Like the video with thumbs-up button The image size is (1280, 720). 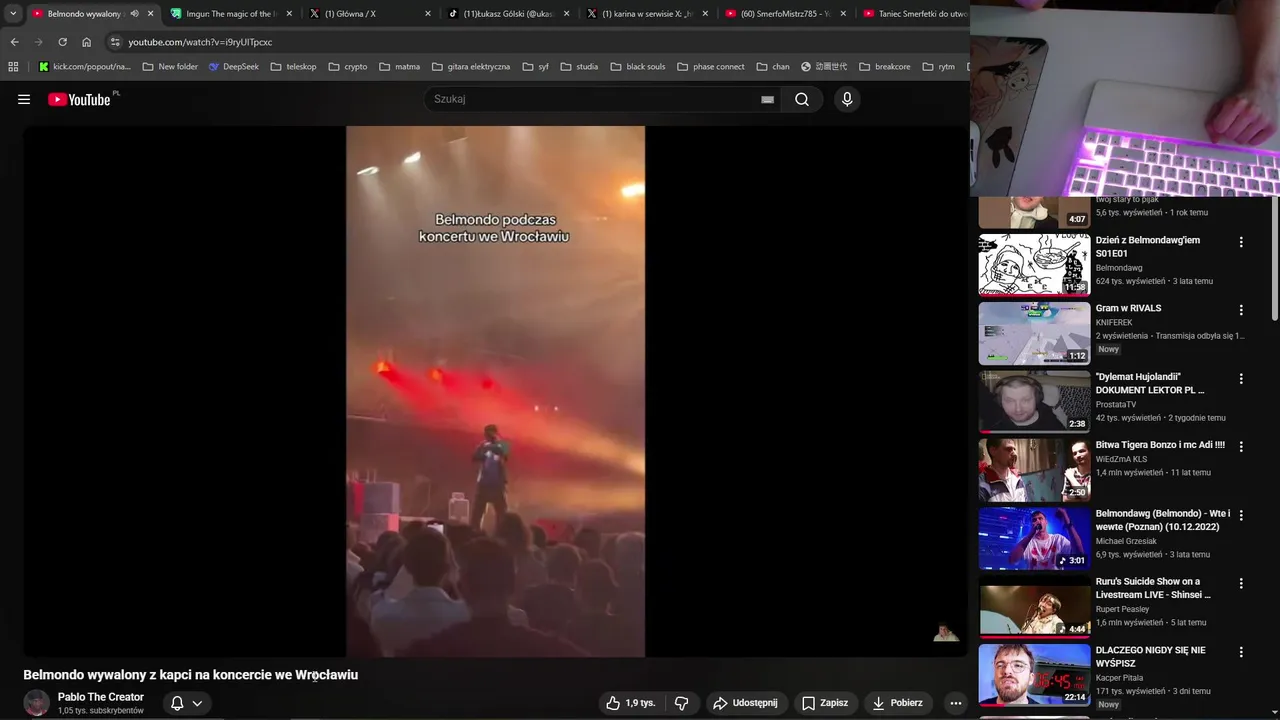tap(630, 703)
